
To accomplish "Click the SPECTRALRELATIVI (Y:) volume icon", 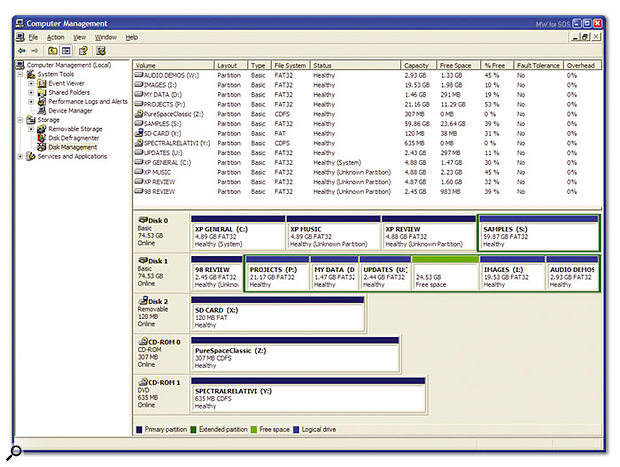I will click(138, 143).
